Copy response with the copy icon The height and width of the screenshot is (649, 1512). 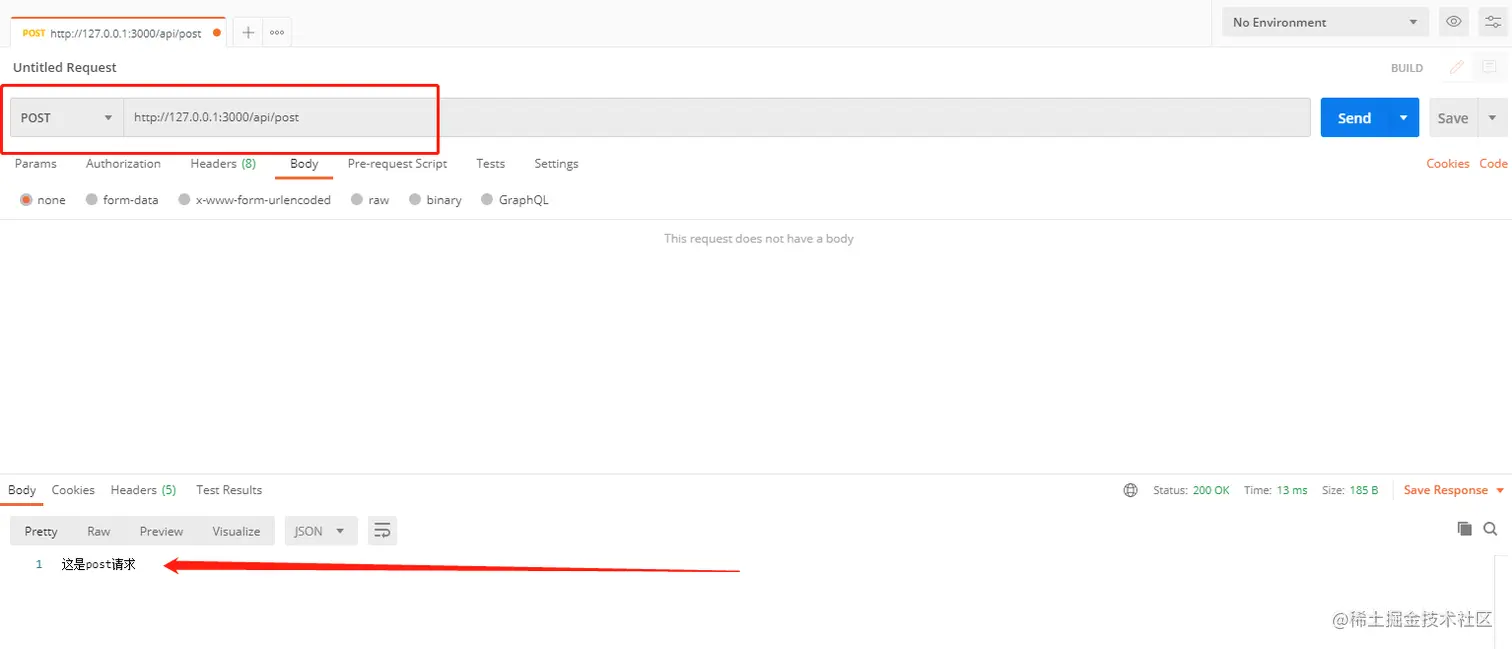click(x=1465, y=529)
